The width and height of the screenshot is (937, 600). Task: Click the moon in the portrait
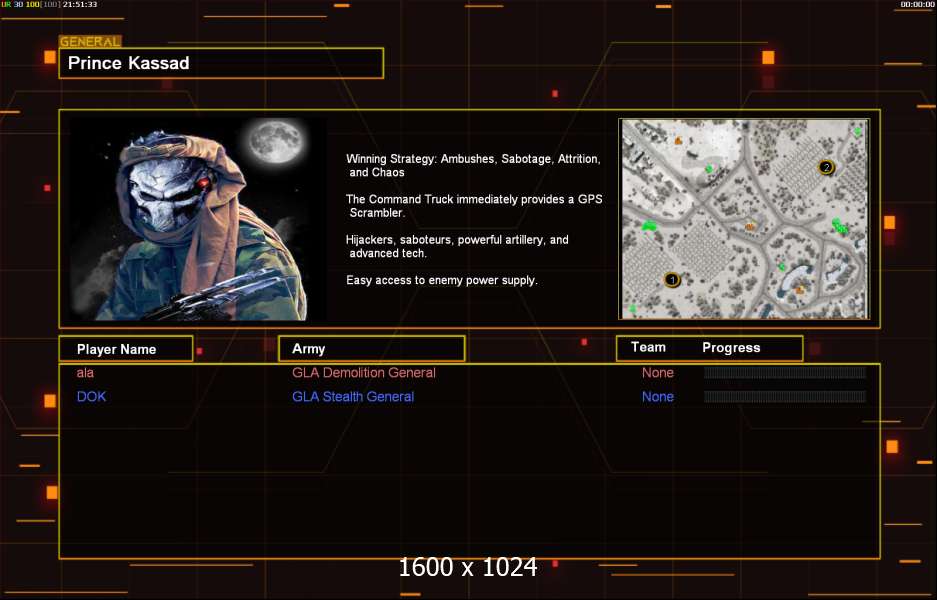click(276, 143)
